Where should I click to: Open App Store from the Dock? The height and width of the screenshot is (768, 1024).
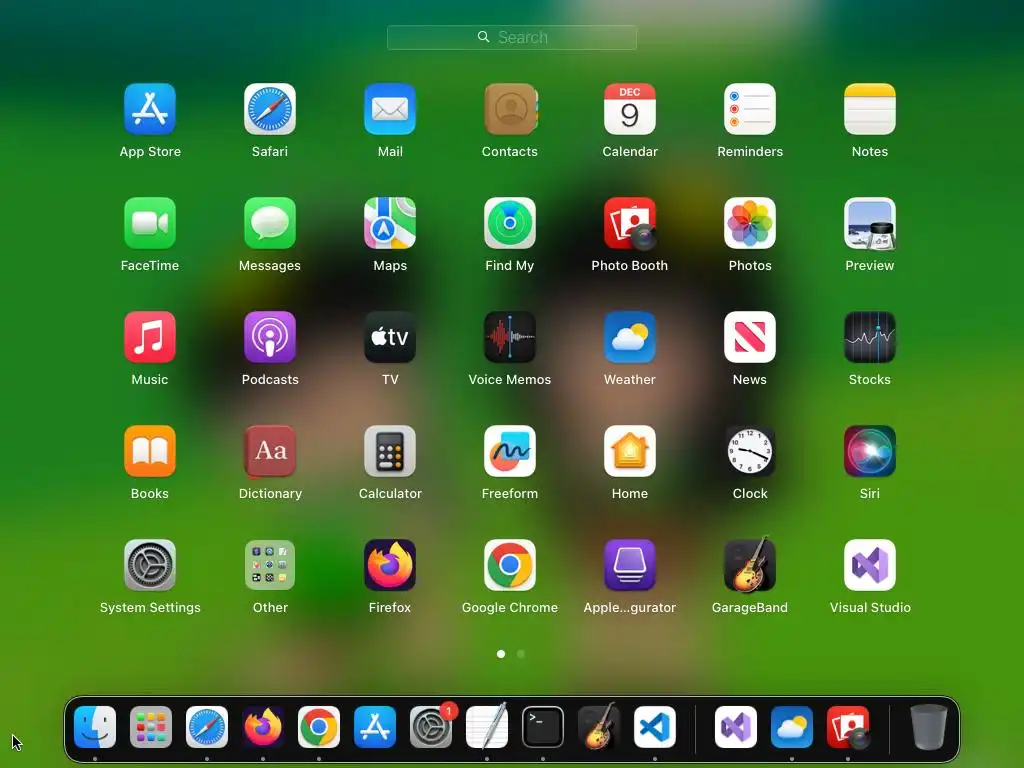375,727
